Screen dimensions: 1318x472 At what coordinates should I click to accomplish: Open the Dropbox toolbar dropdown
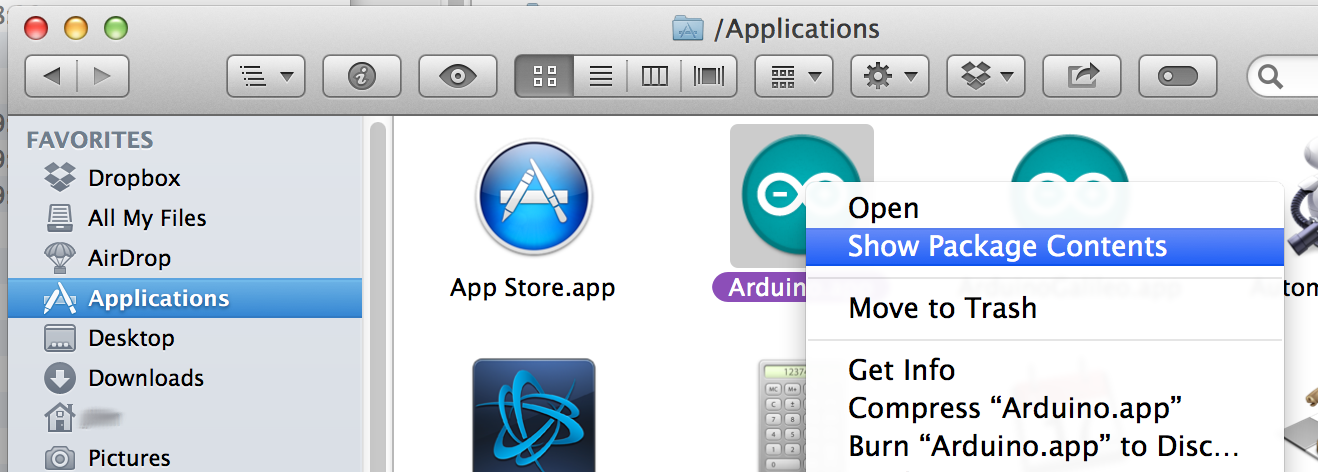point(985,75)
